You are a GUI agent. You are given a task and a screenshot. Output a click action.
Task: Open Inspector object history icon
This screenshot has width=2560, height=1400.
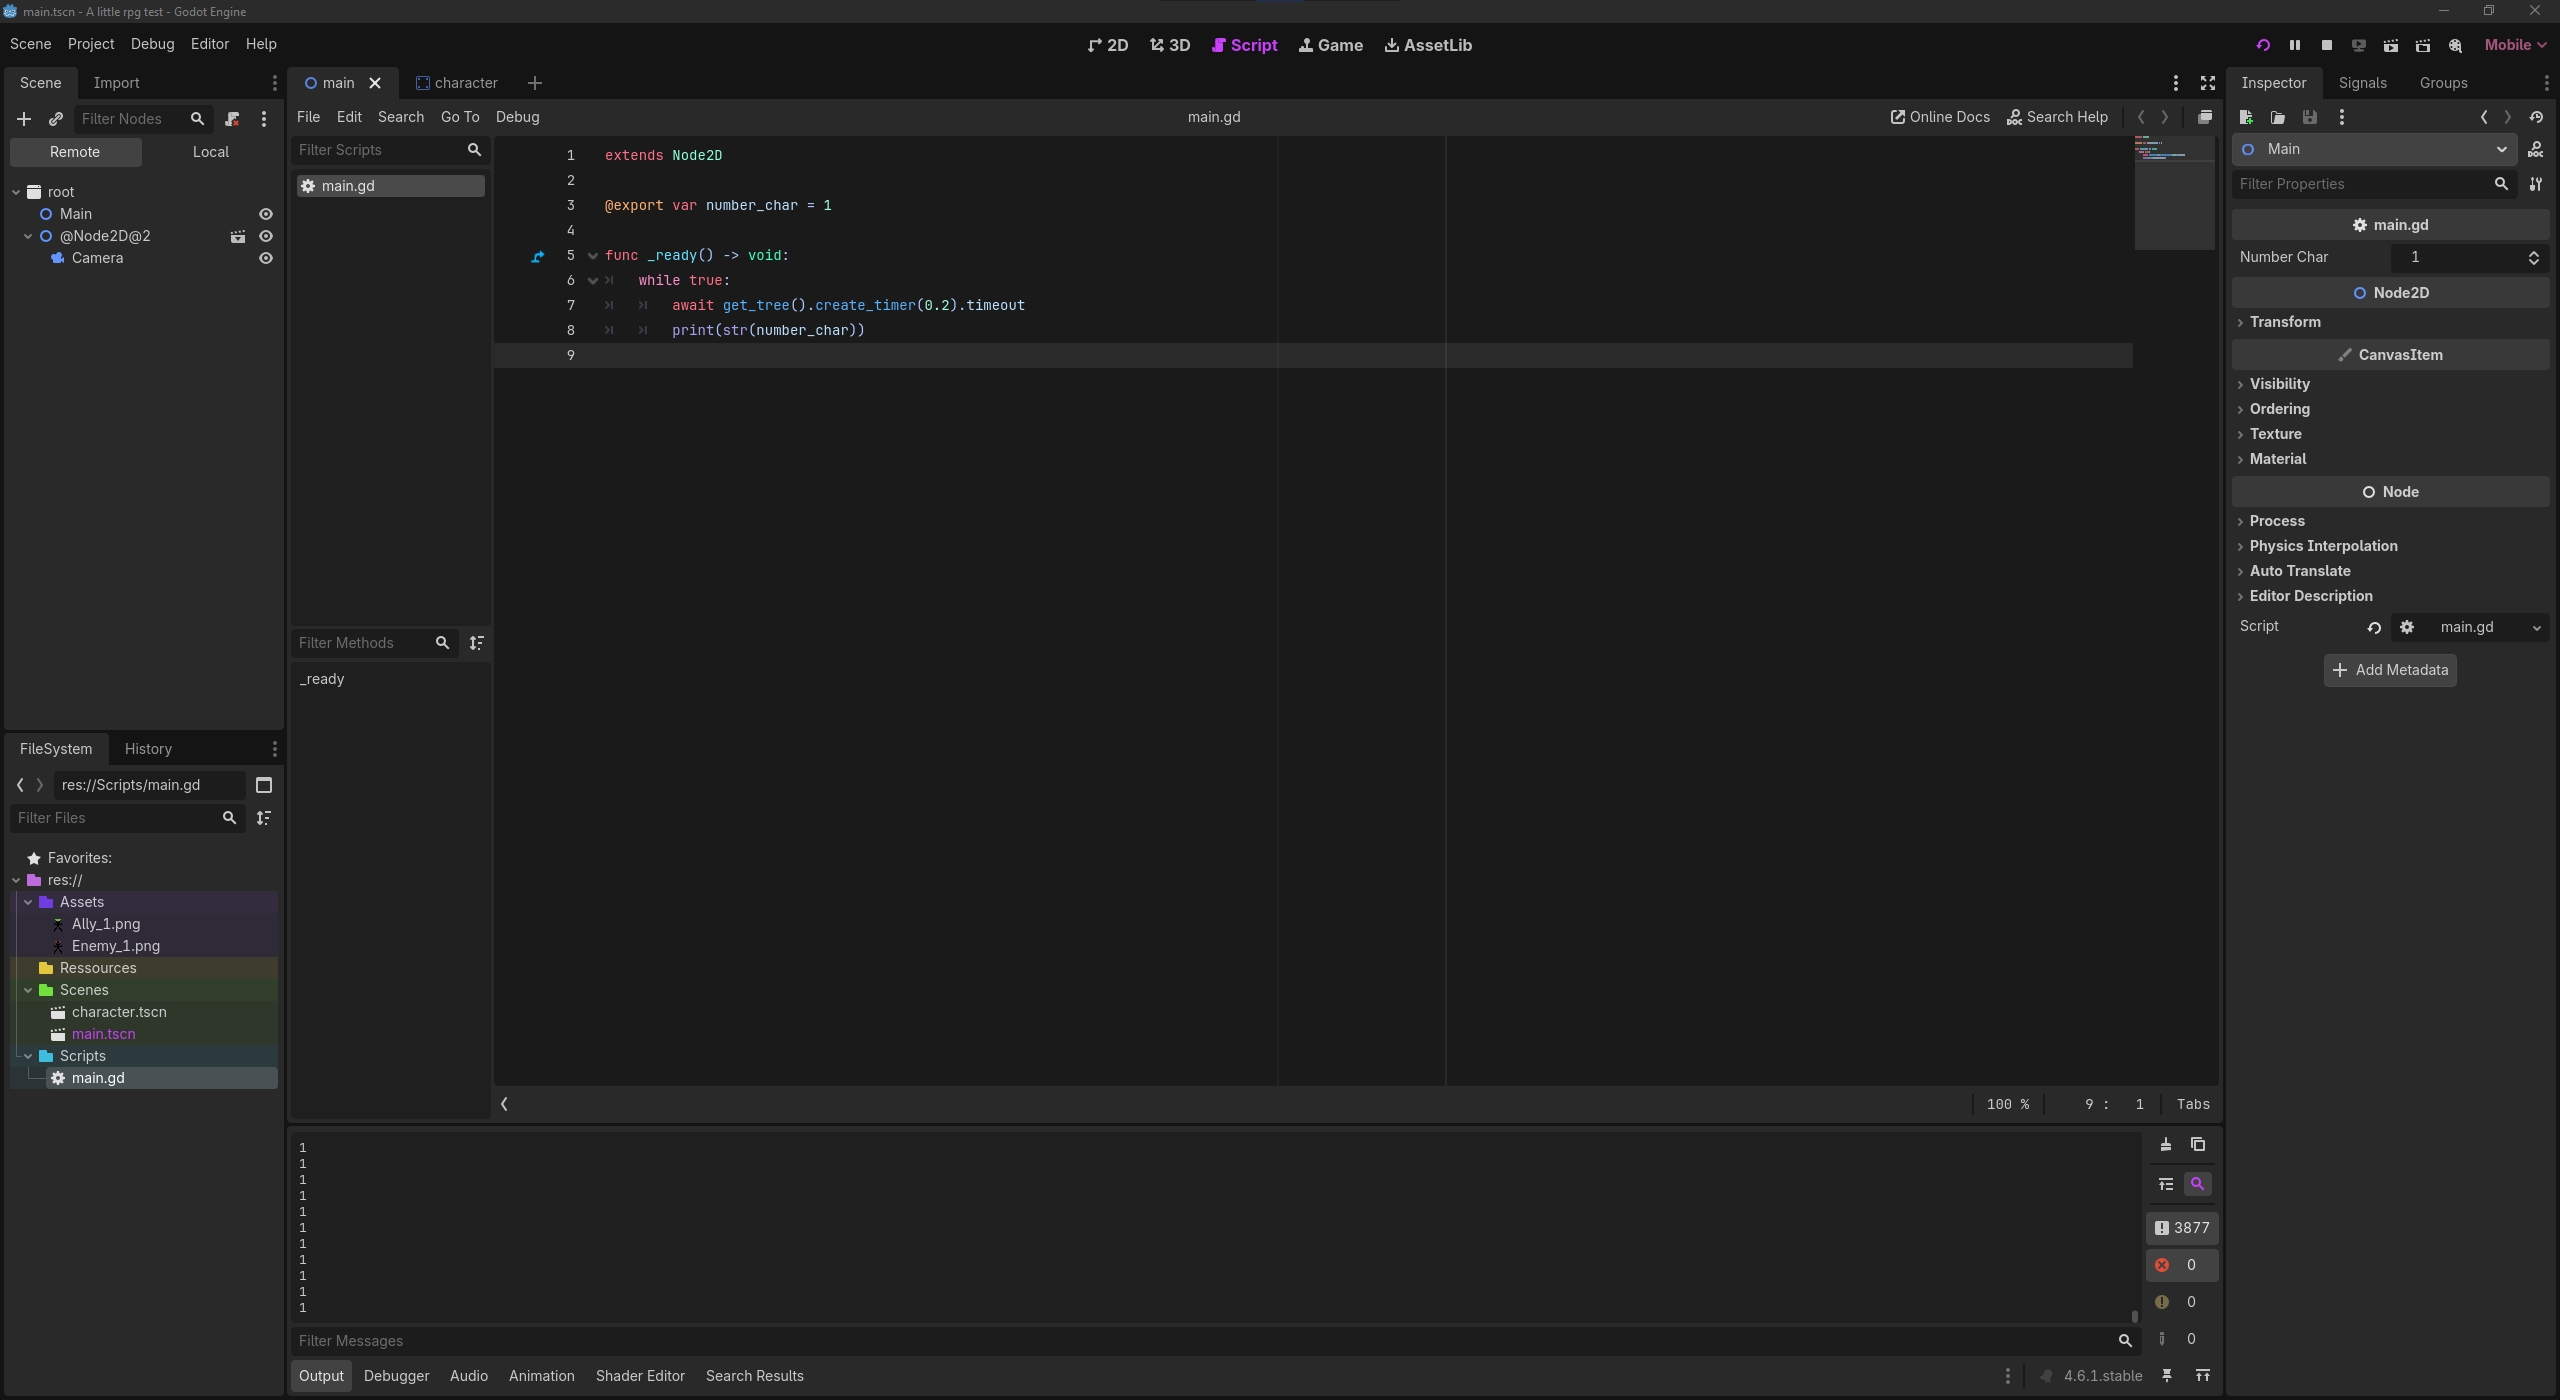point(2536,118)
